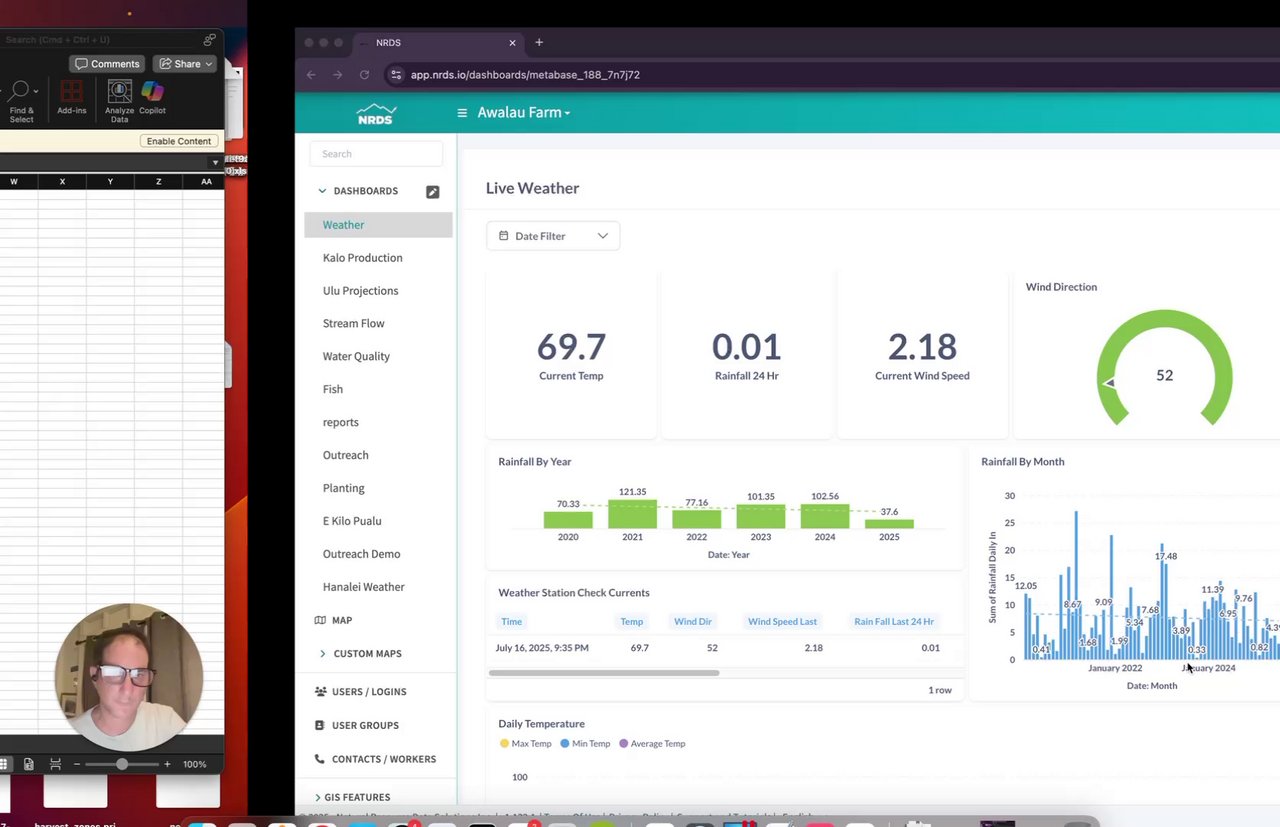Viewport: 1280px width, 827px height.
Task: Expand the Awalau Farm selector
Action: coord(524,113)
